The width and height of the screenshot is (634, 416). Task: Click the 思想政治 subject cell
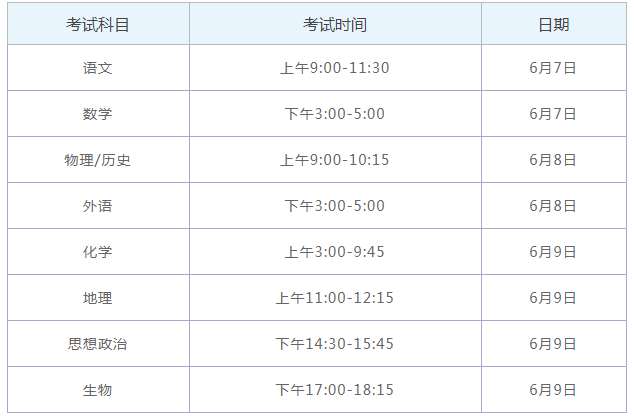[98, 344]
